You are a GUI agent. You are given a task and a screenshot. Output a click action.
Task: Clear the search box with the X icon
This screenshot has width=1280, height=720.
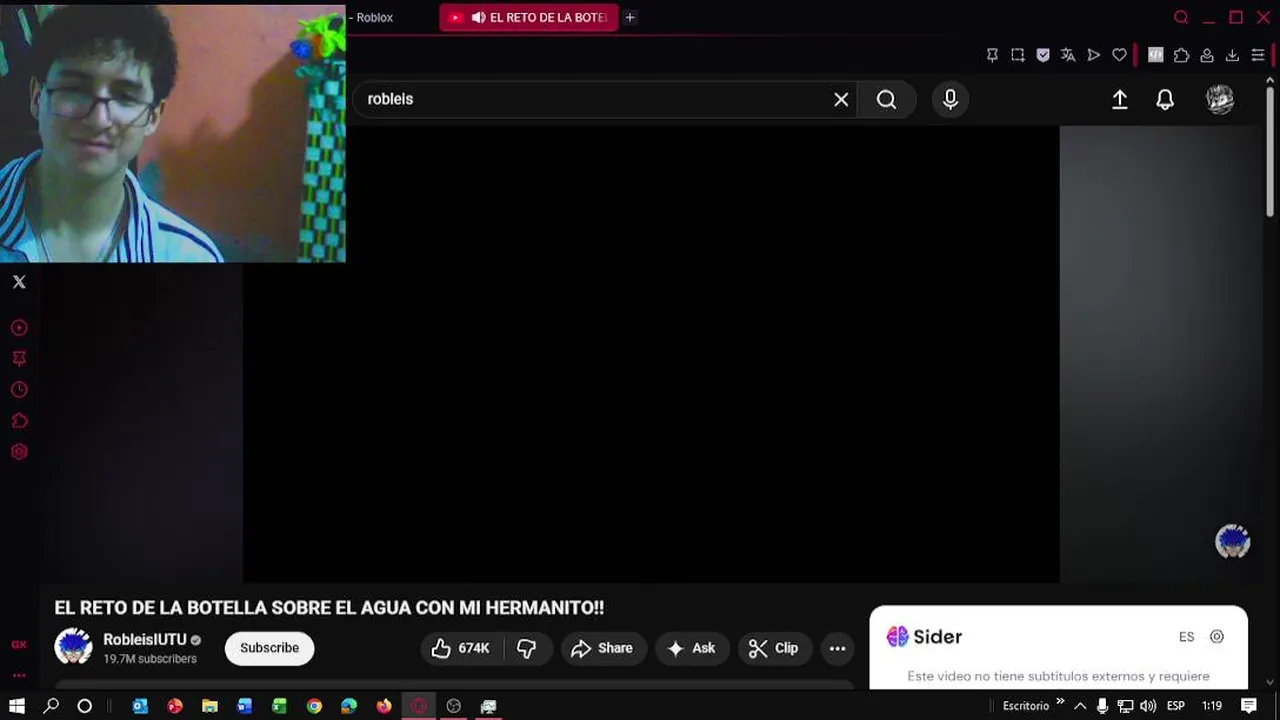coord(841,99)
